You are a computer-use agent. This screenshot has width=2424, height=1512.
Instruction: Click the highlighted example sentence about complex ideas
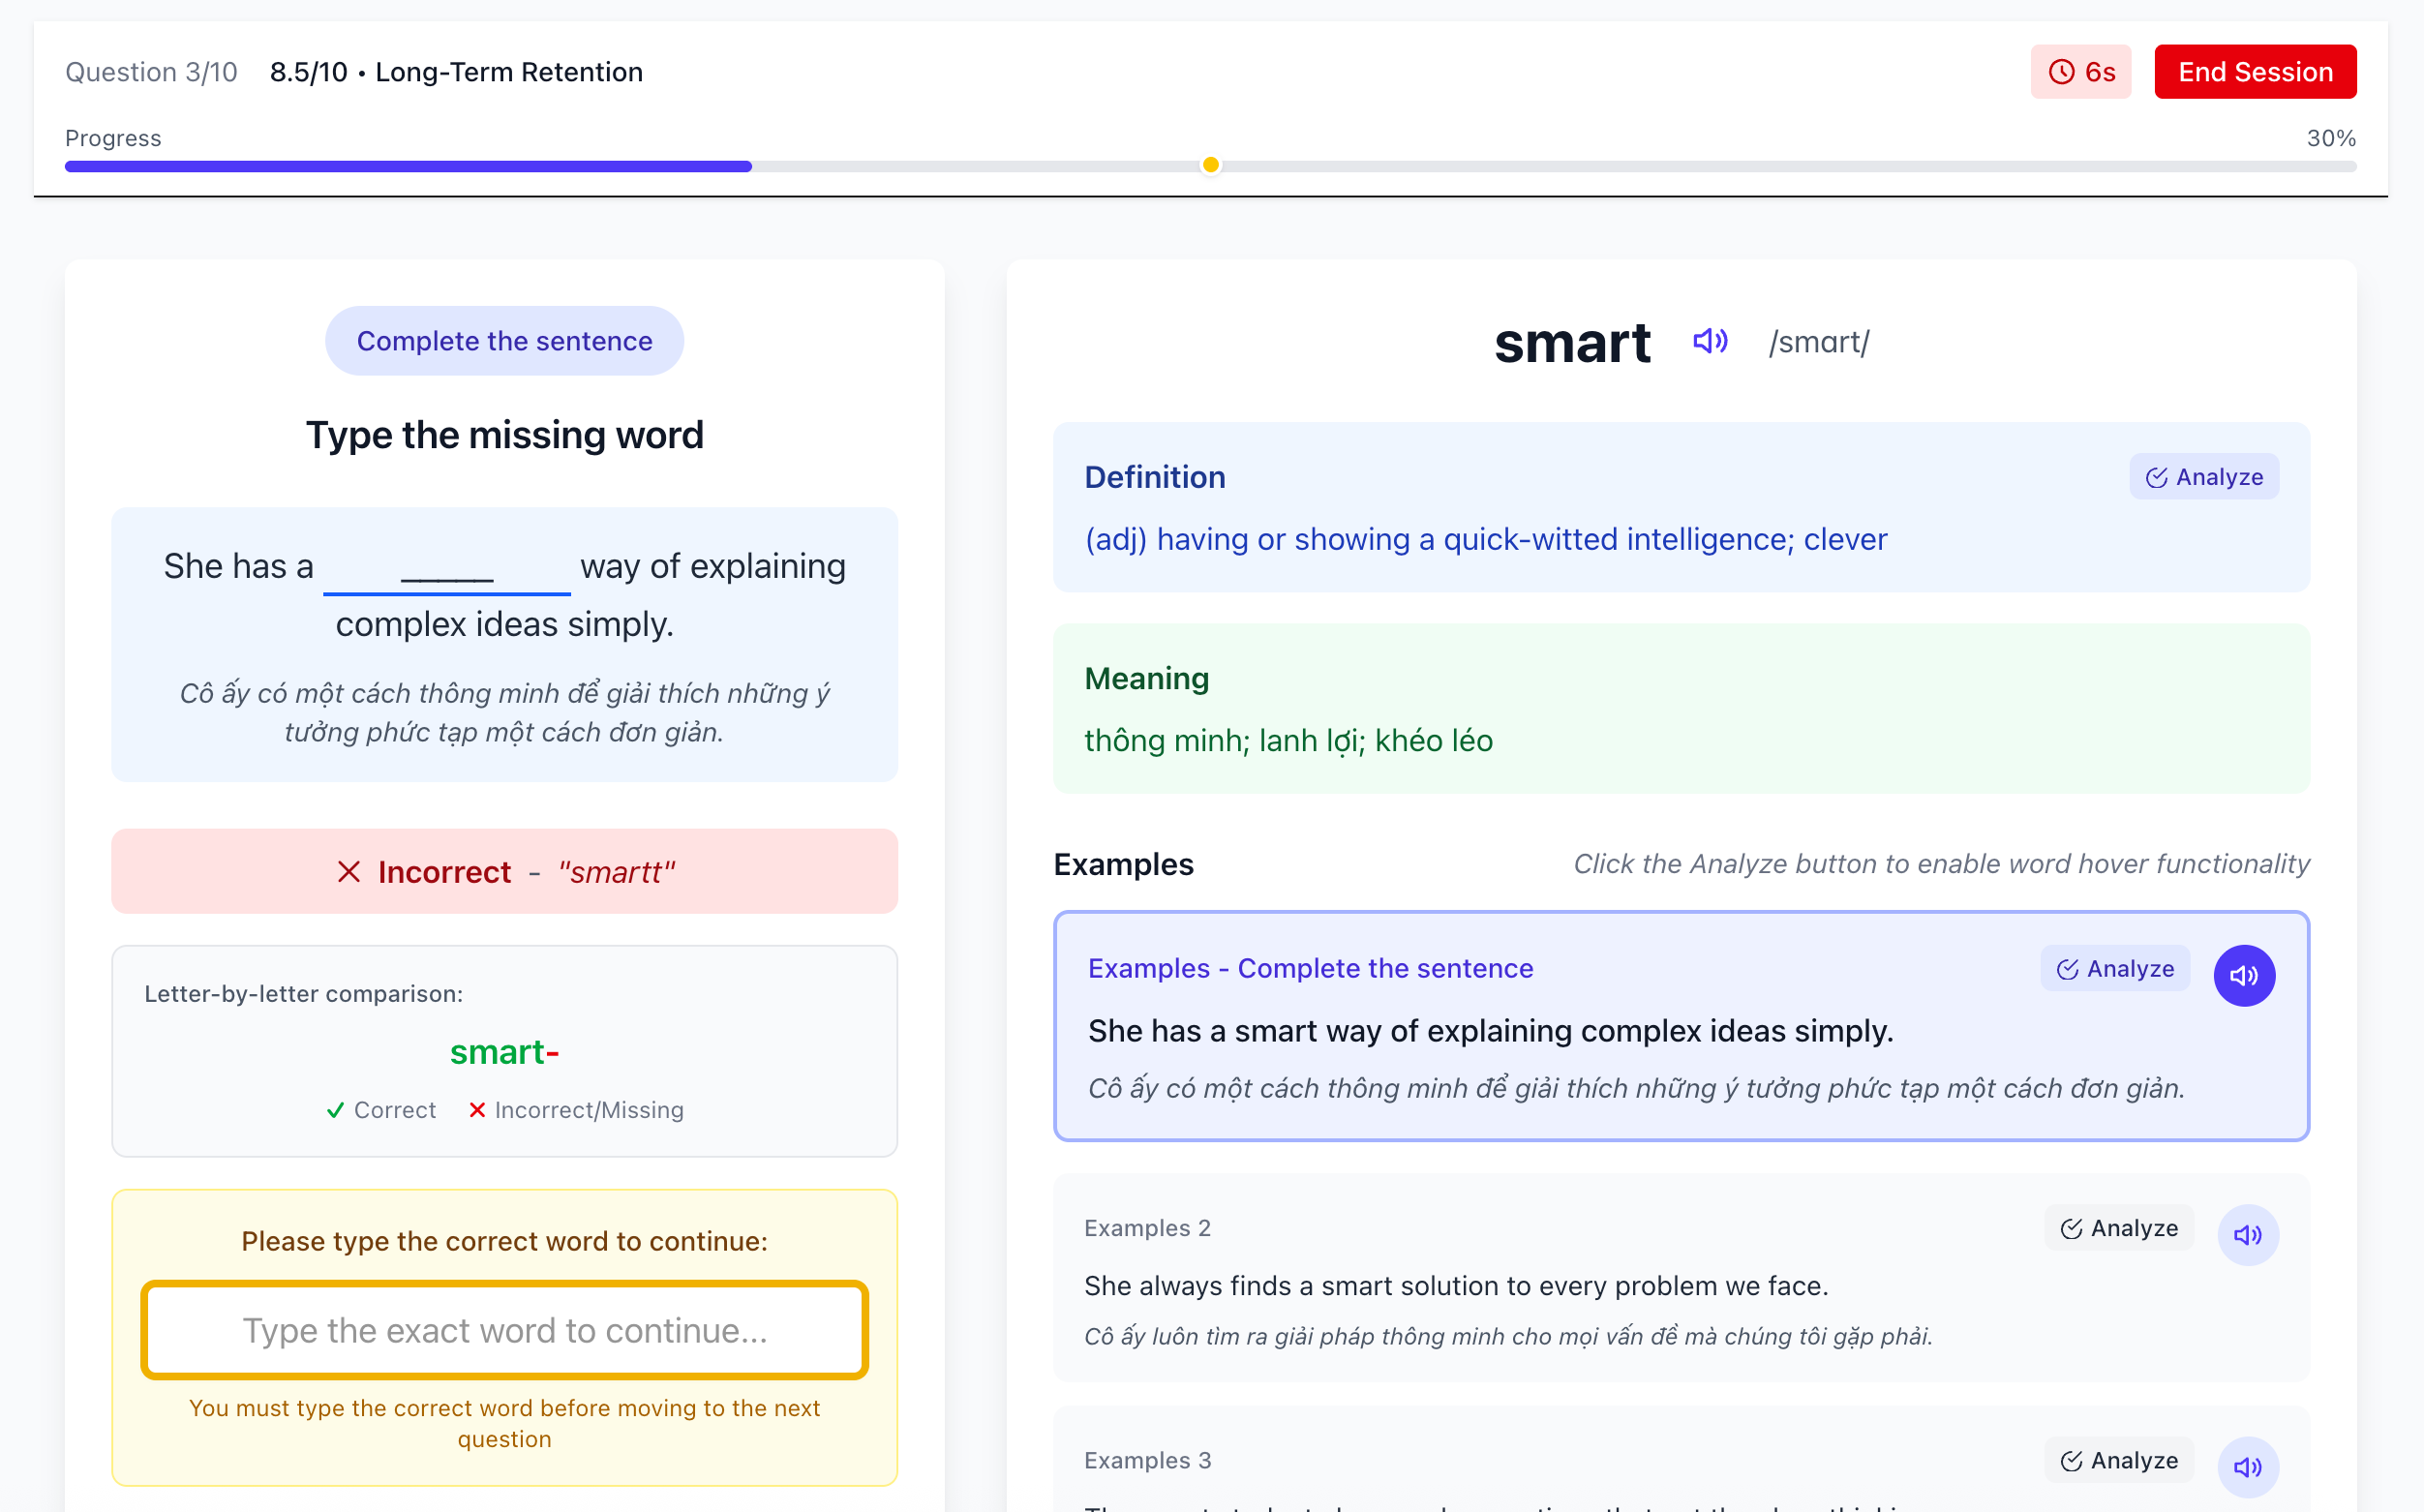coord(1490,1031)
